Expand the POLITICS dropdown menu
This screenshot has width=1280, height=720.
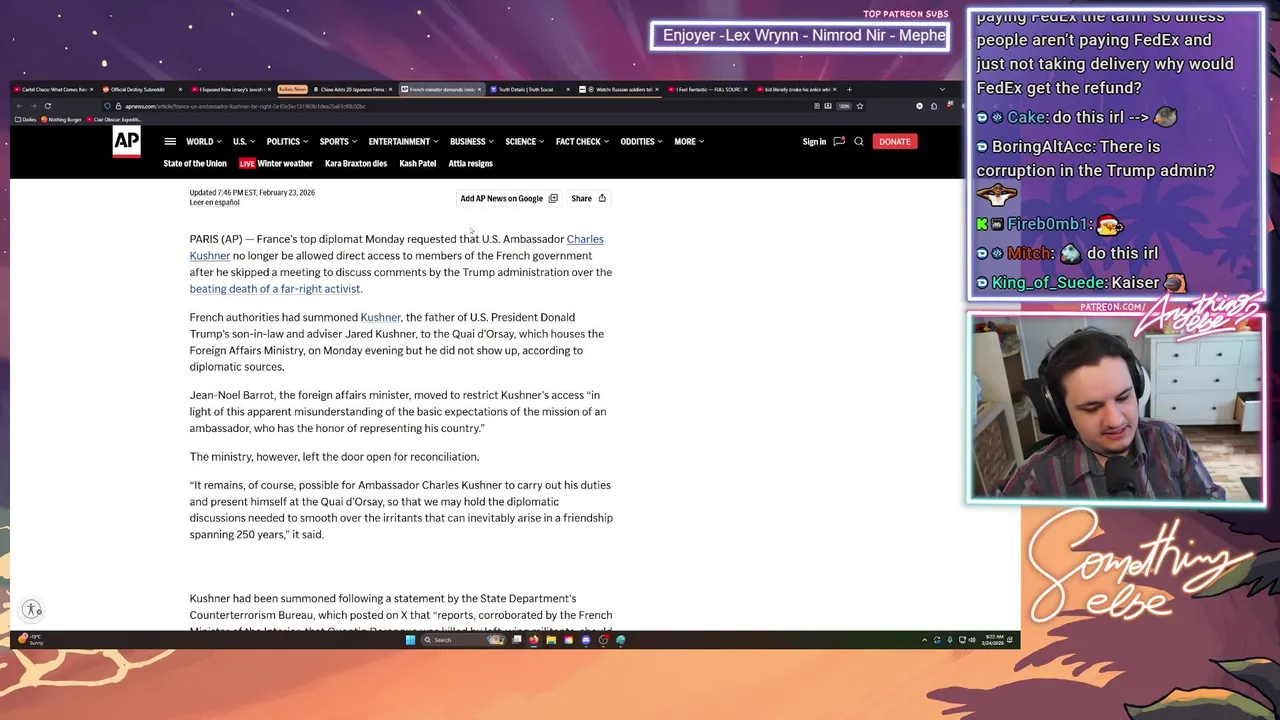tap(287, 142)
